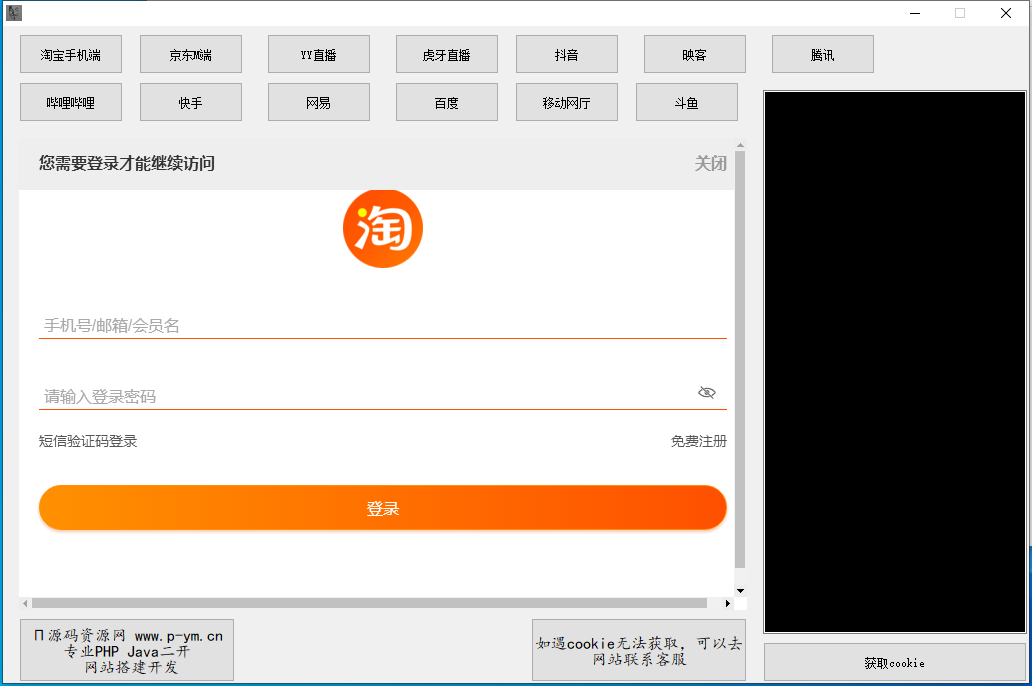The width and height of the screenshot is (1032, 686).
Task: Click inside the black cookie output box
Action: pyautogui.click(x=895, y=362)
